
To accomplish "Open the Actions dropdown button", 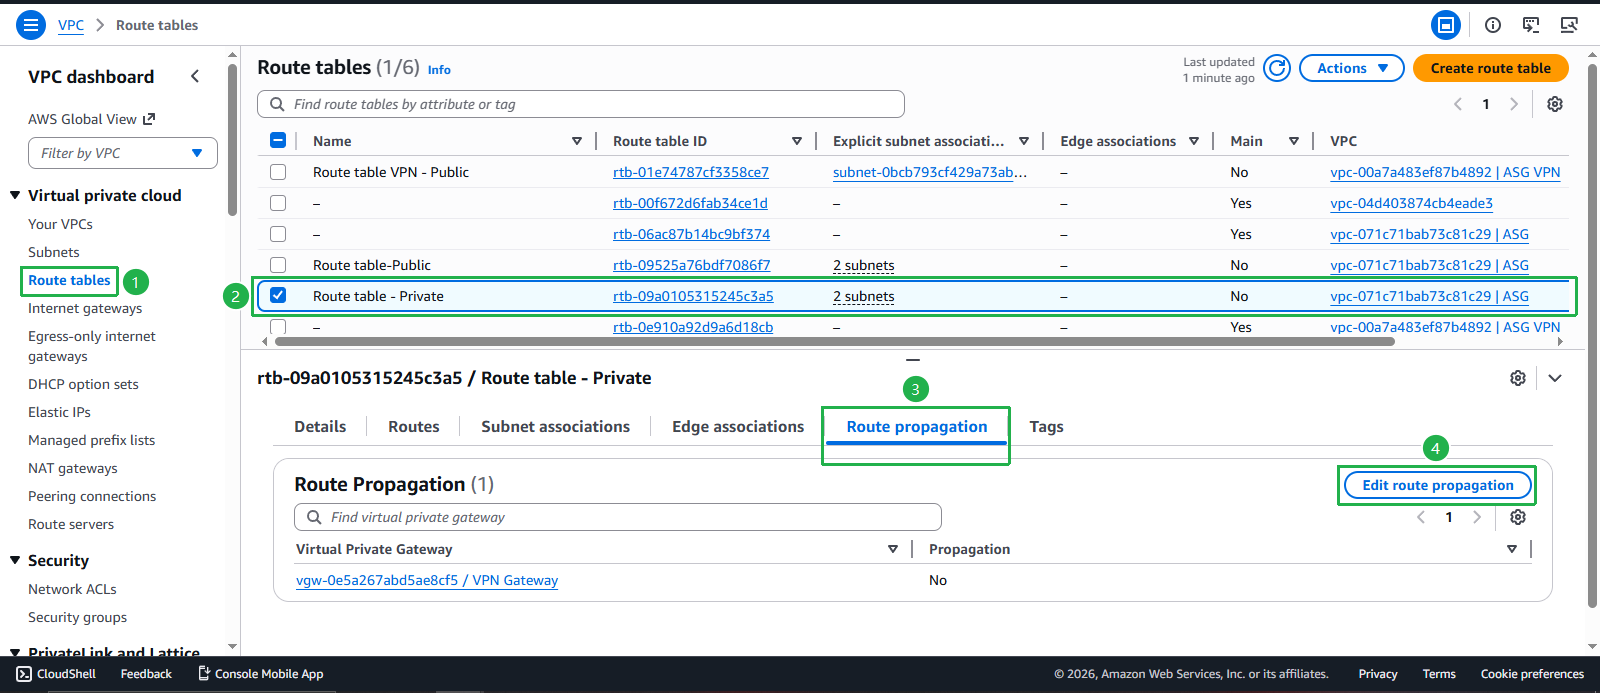I will pyautogui.click(x=1352, y=68).
